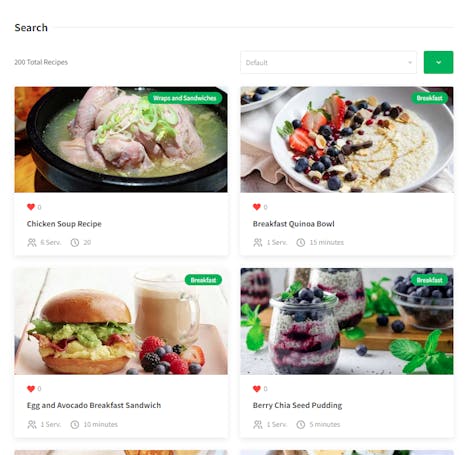Favorite the Berry Chia Seed Pudding heart
This screenshot has width=468, height=455.
click(257, 389)
